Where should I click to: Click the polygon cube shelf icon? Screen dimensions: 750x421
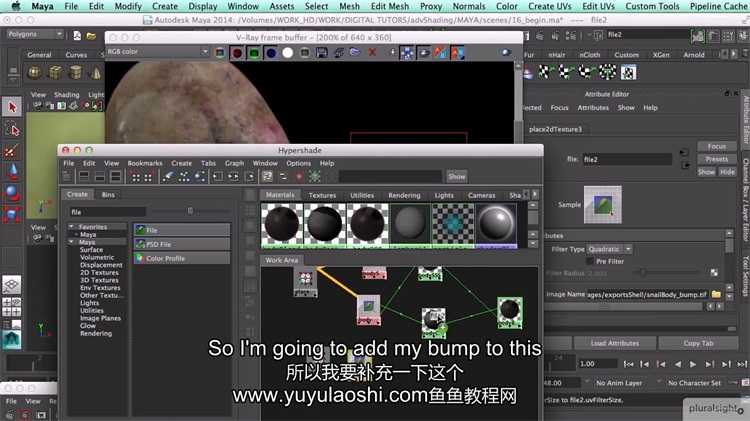point(55,72)
